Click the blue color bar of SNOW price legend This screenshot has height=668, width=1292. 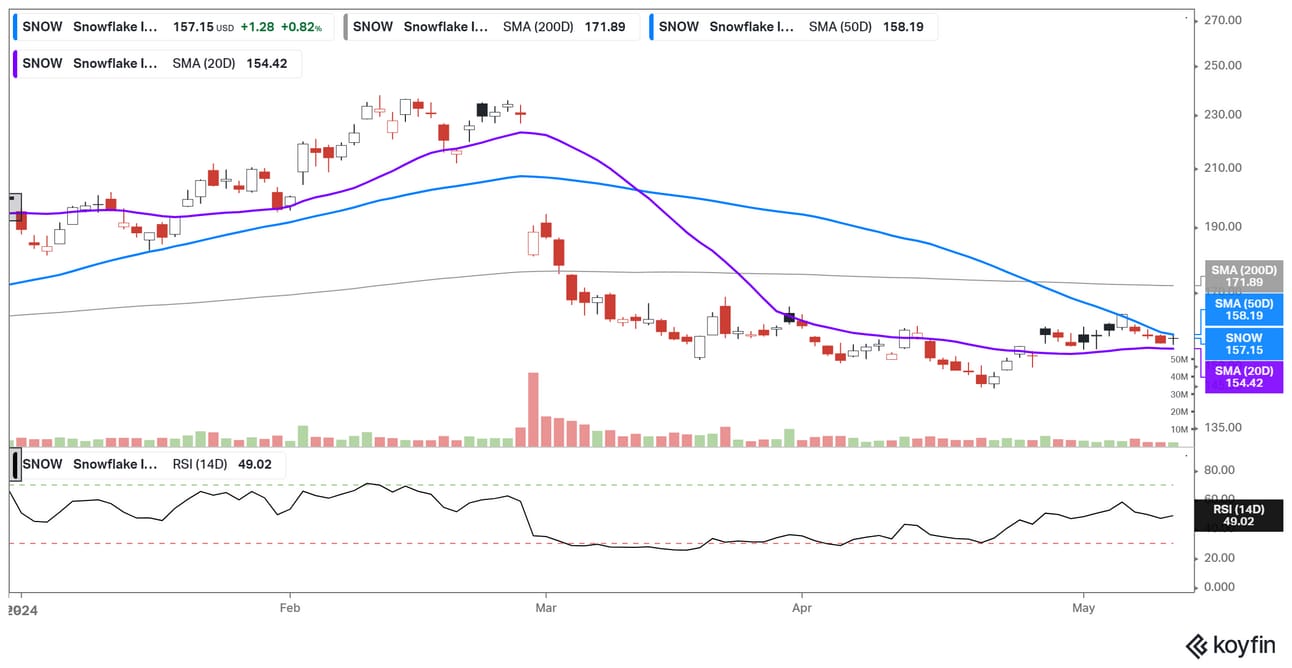pos(15,27)
